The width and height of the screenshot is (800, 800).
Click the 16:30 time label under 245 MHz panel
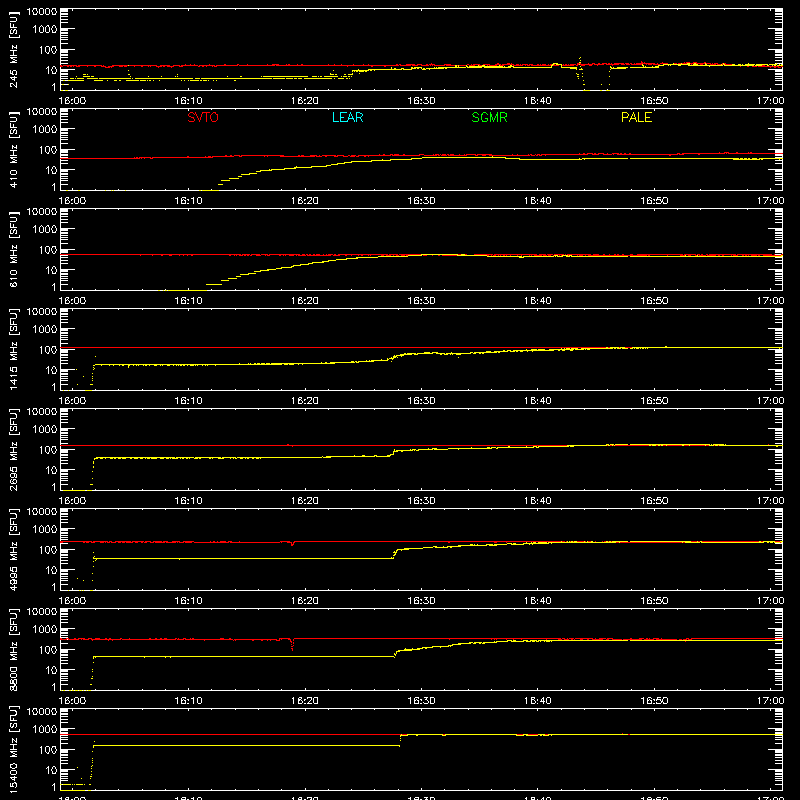point(421,101)
